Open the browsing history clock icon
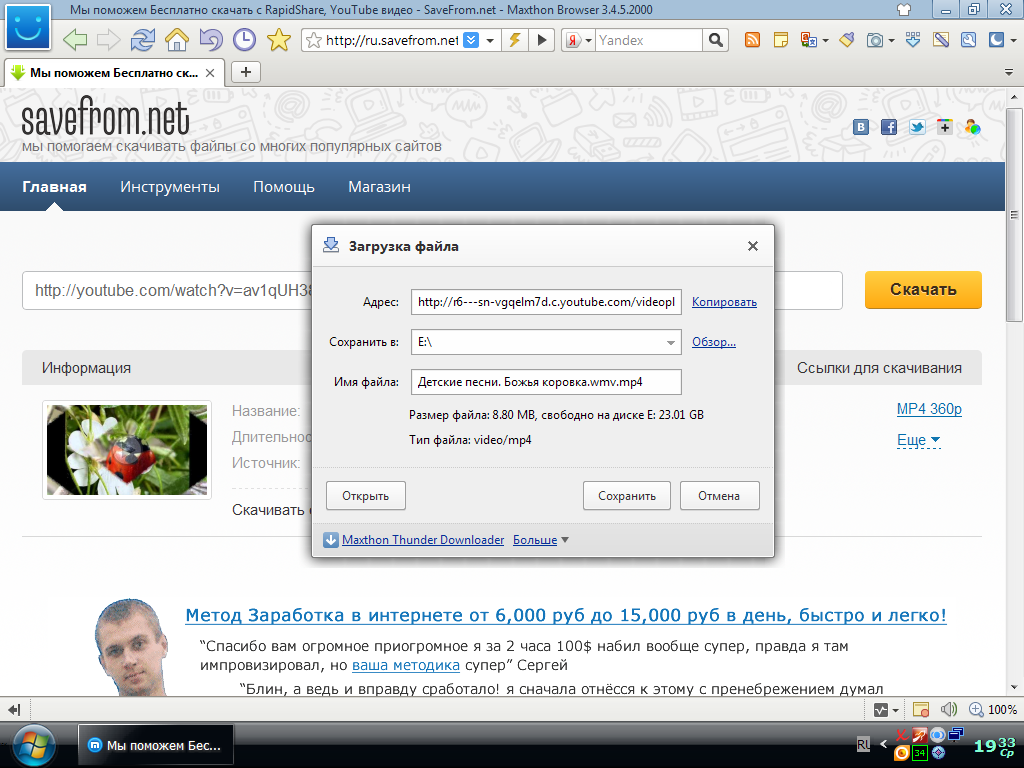This screenshot has height=768, width=1024. [244, 41]
